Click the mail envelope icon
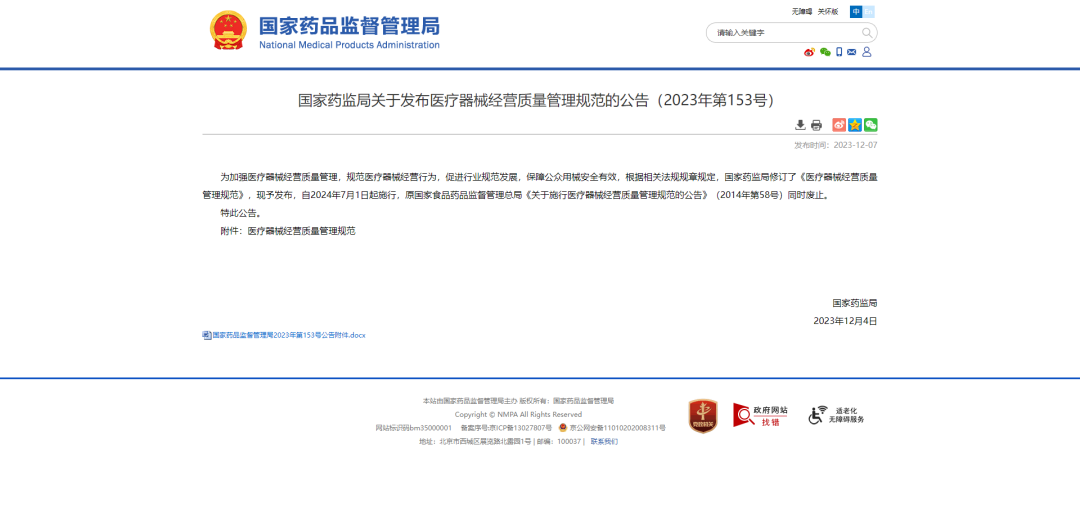The height and width of the screenshot is (517, 1080). [852, 52]
